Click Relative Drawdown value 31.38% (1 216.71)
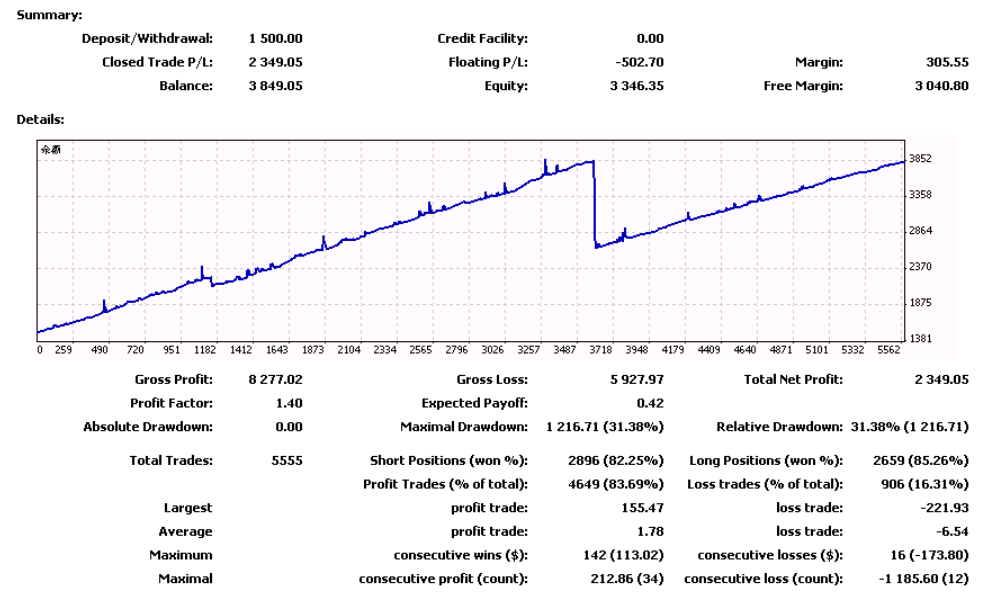 [x=910, y=427]
